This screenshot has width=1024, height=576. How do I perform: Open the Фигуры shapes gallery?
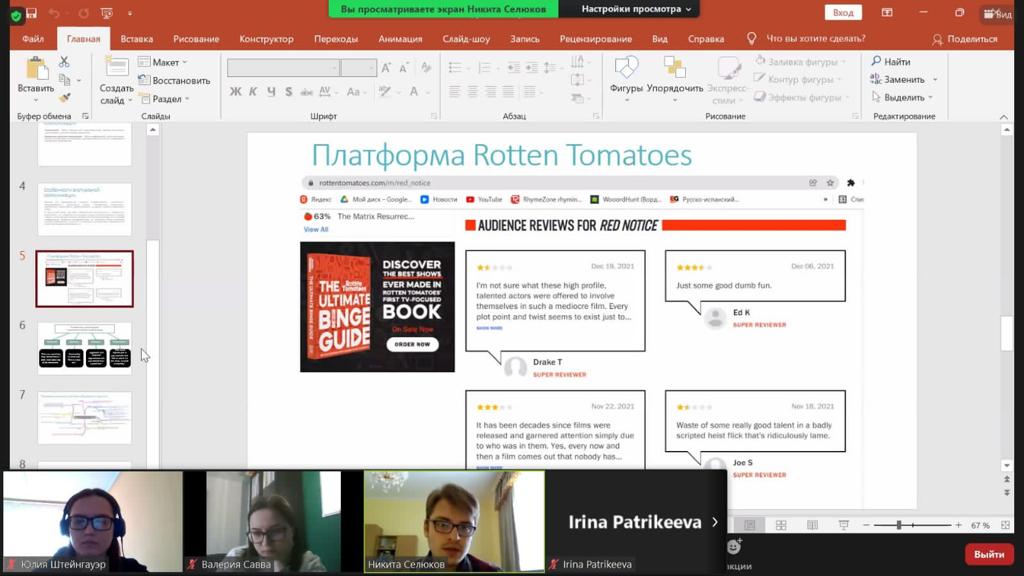click(626, 69)
